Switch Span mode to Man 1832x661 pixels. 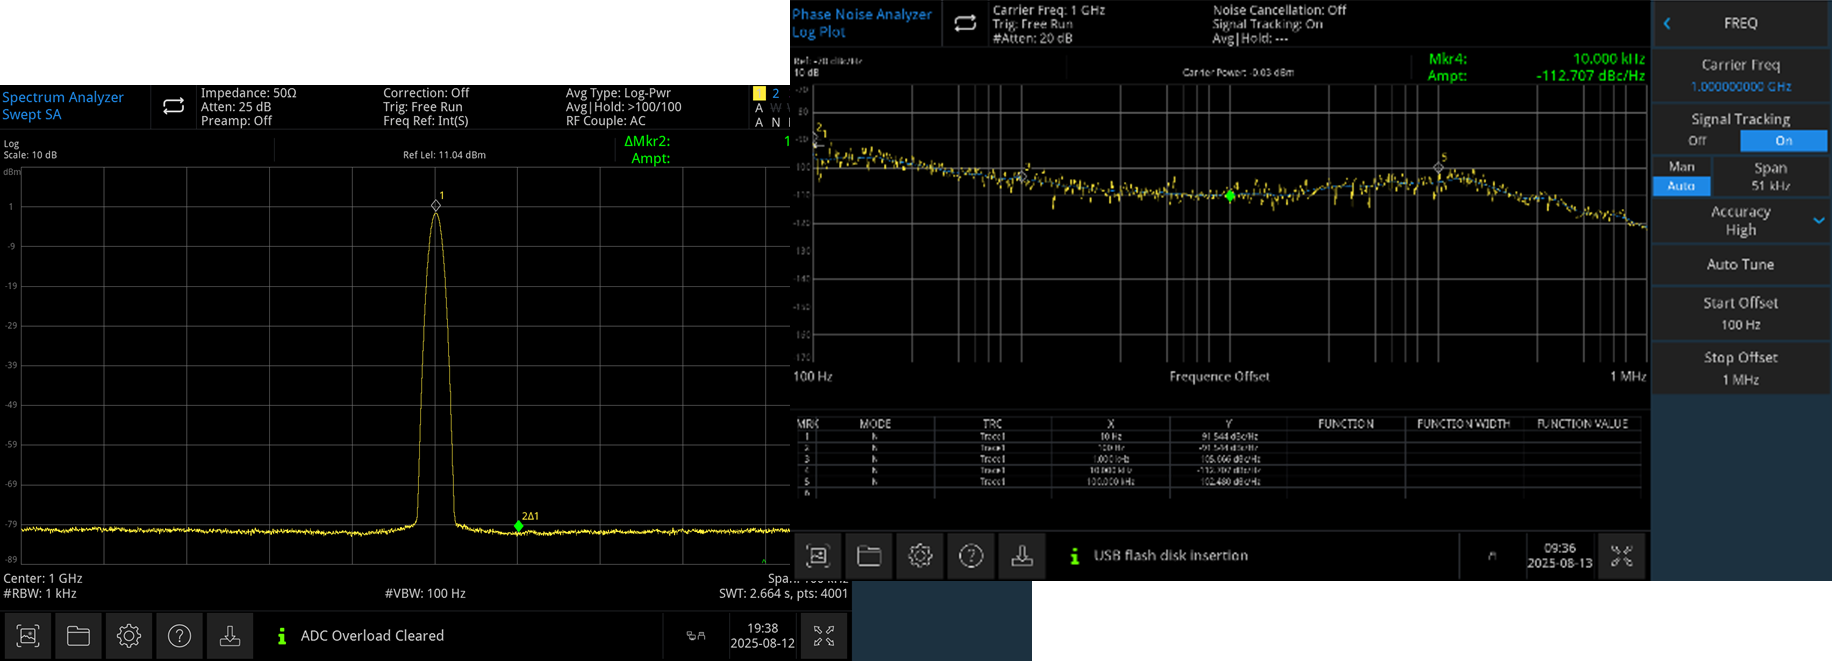pyautogui.click(x=1681, y=167)
